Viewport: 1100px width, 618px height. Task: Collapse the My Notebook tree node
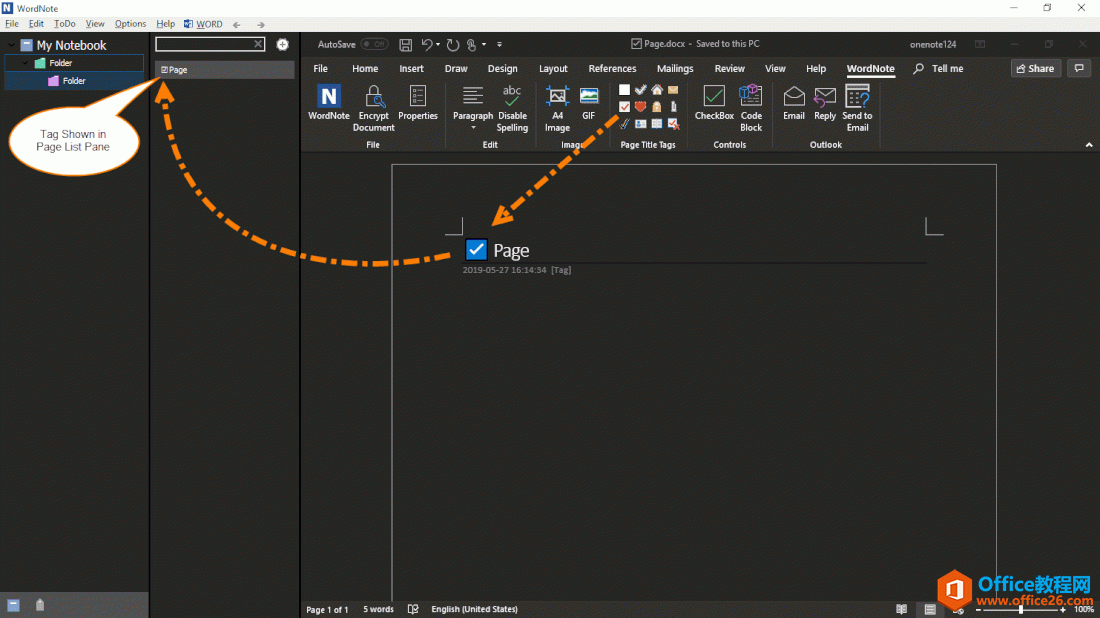(x=11, y=45)
